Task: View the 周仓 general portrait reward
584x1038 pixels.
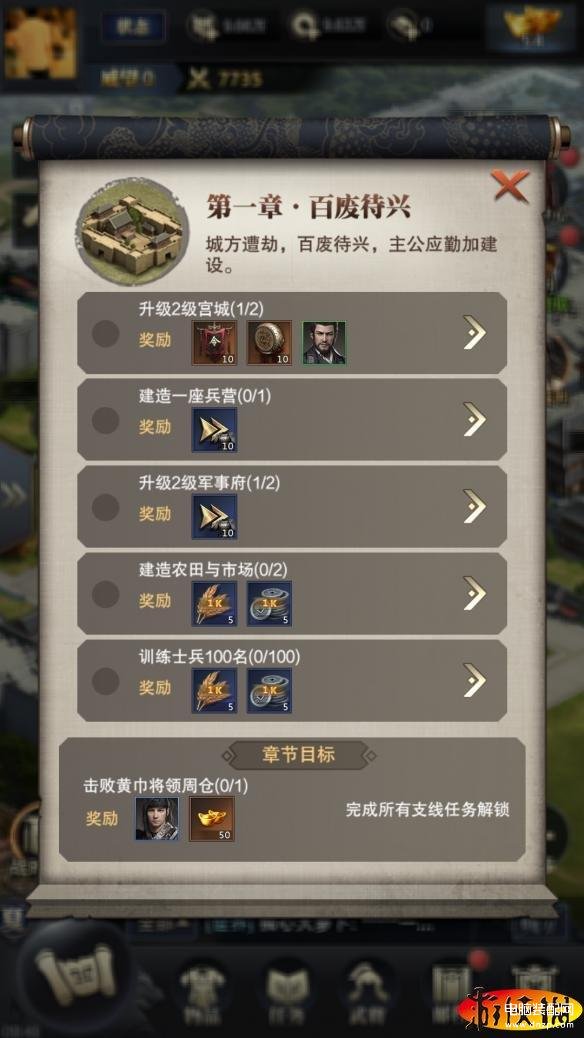Action: tap(157, 819)
